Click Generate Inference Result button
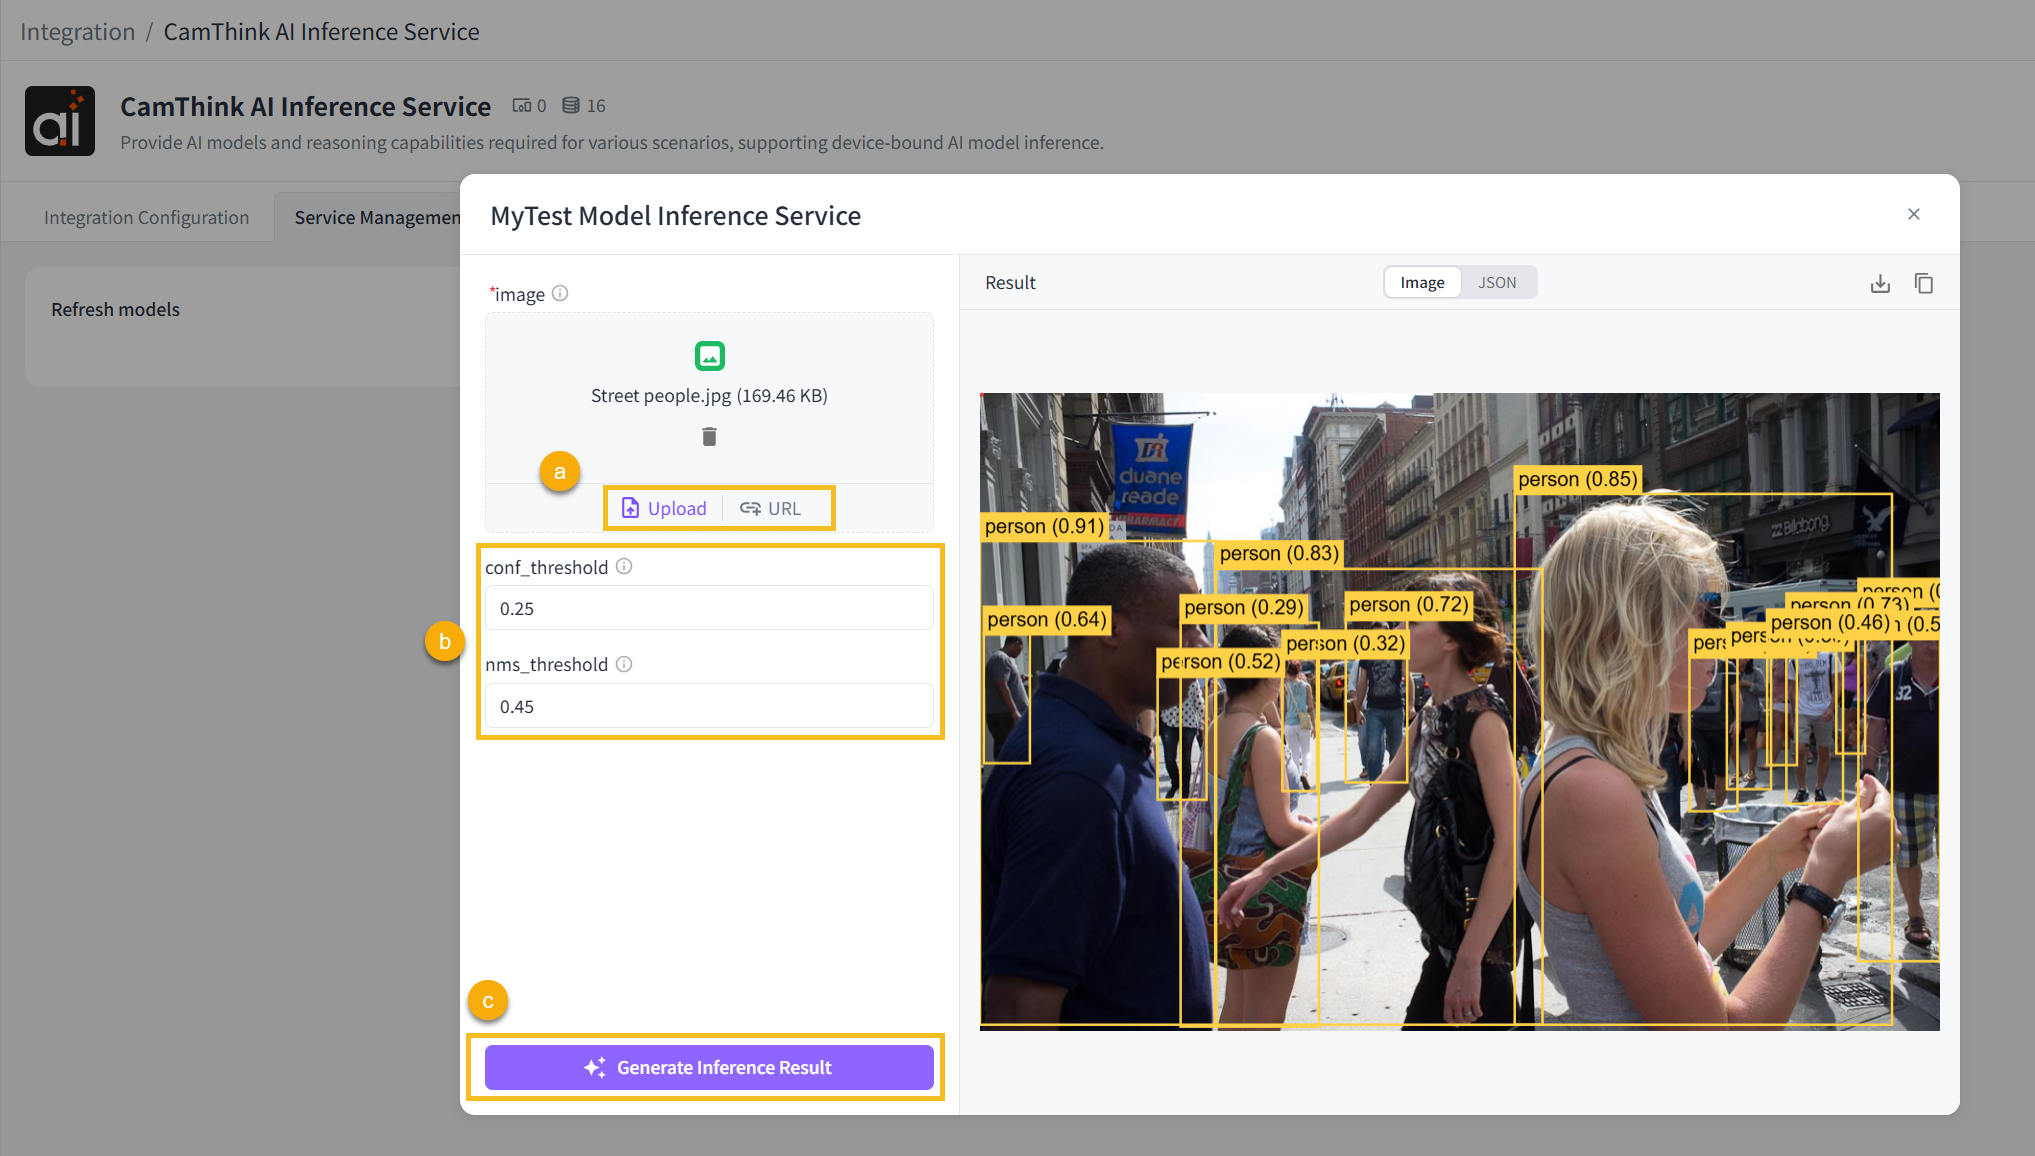The height and width of the screenshot is (1156, 2035). [709, 1068]
